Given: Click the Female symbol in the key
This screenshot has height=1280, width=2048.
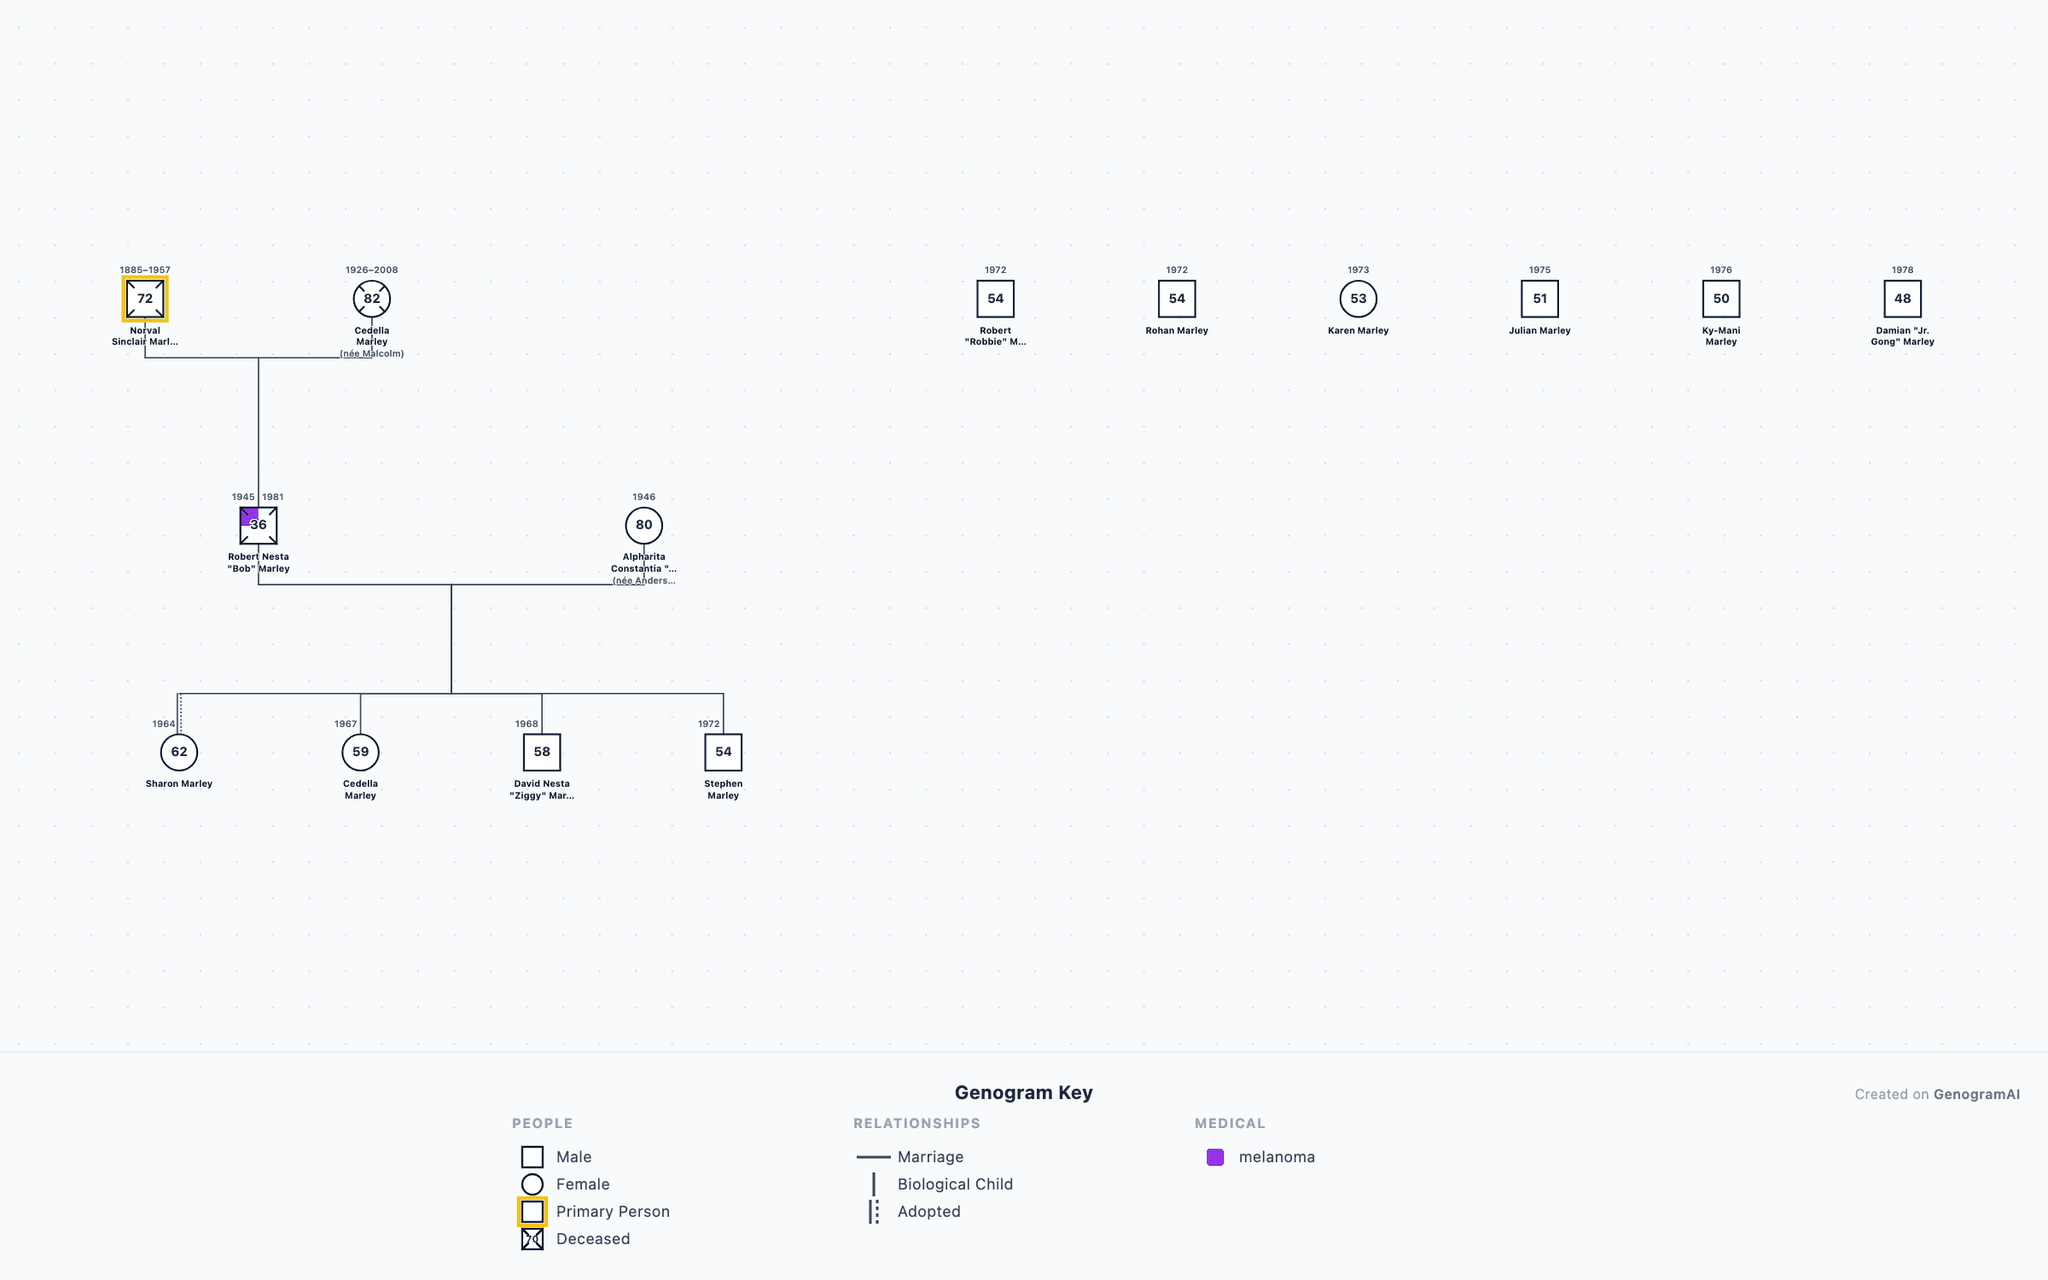Looking at the screenshot, I should pos(532,1184).
